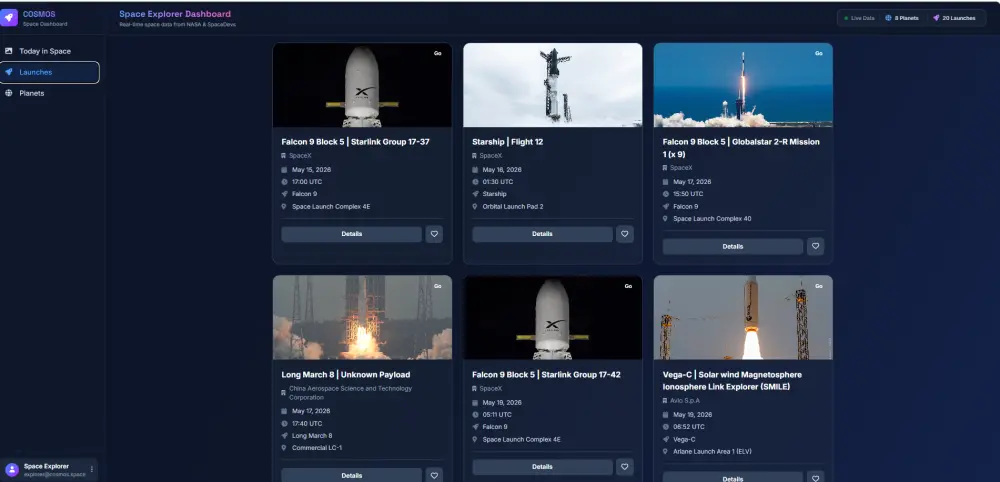1000x482 pixels.
Task: Click the 20 Launches badge
Action: [x=954, y=18]
